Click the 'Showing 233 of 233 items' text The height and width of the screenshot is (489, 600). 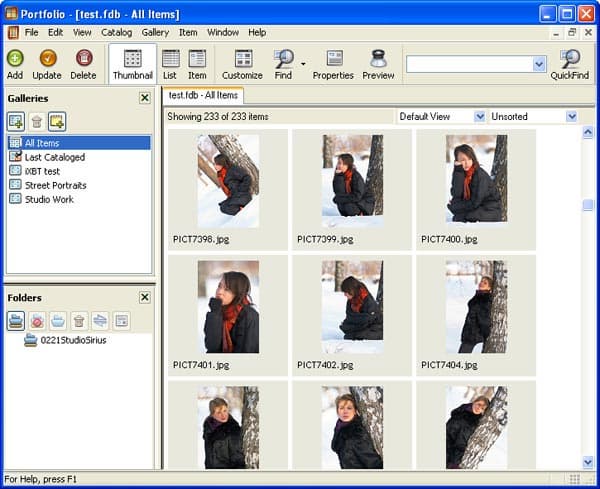tap(218, 116)
